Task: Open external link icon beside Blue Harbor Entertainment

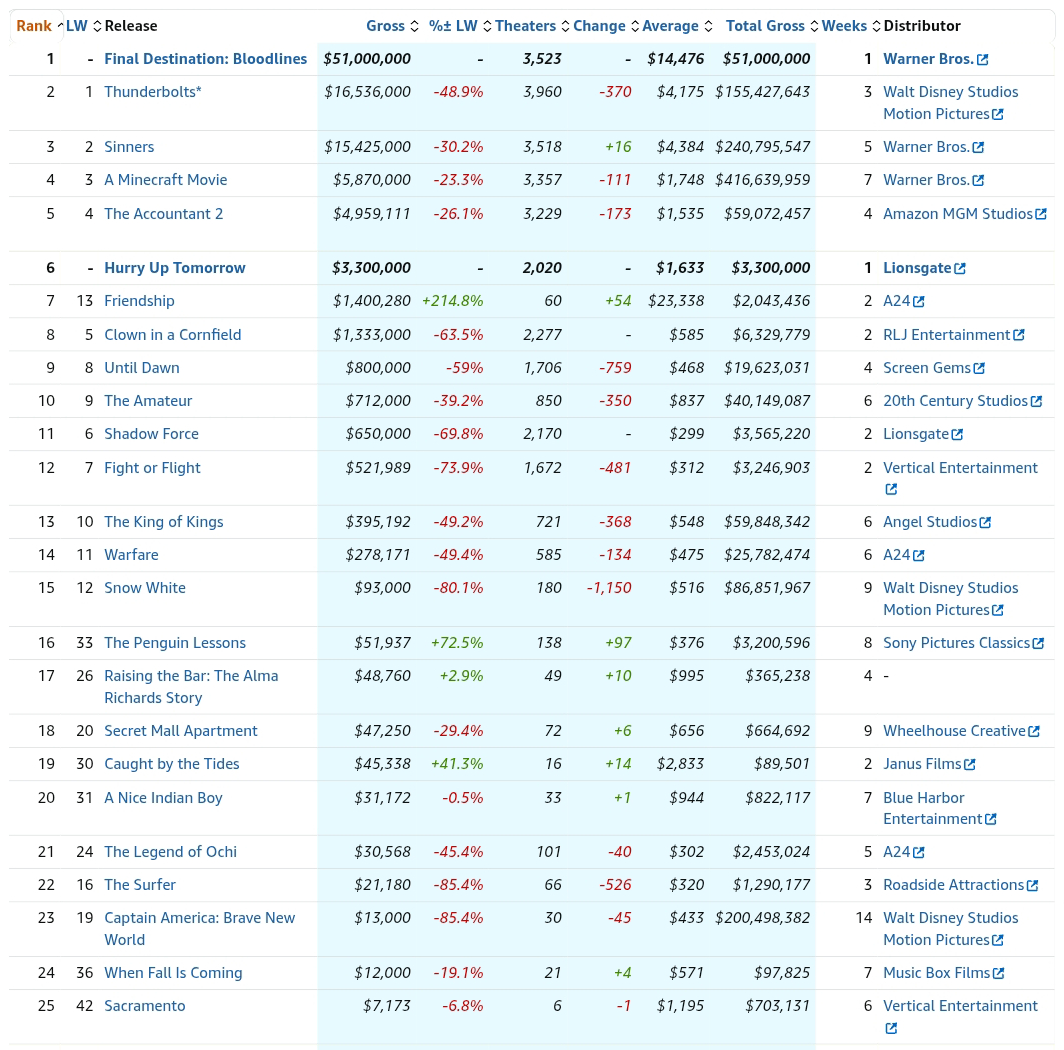Action: [x=991, y=820]
